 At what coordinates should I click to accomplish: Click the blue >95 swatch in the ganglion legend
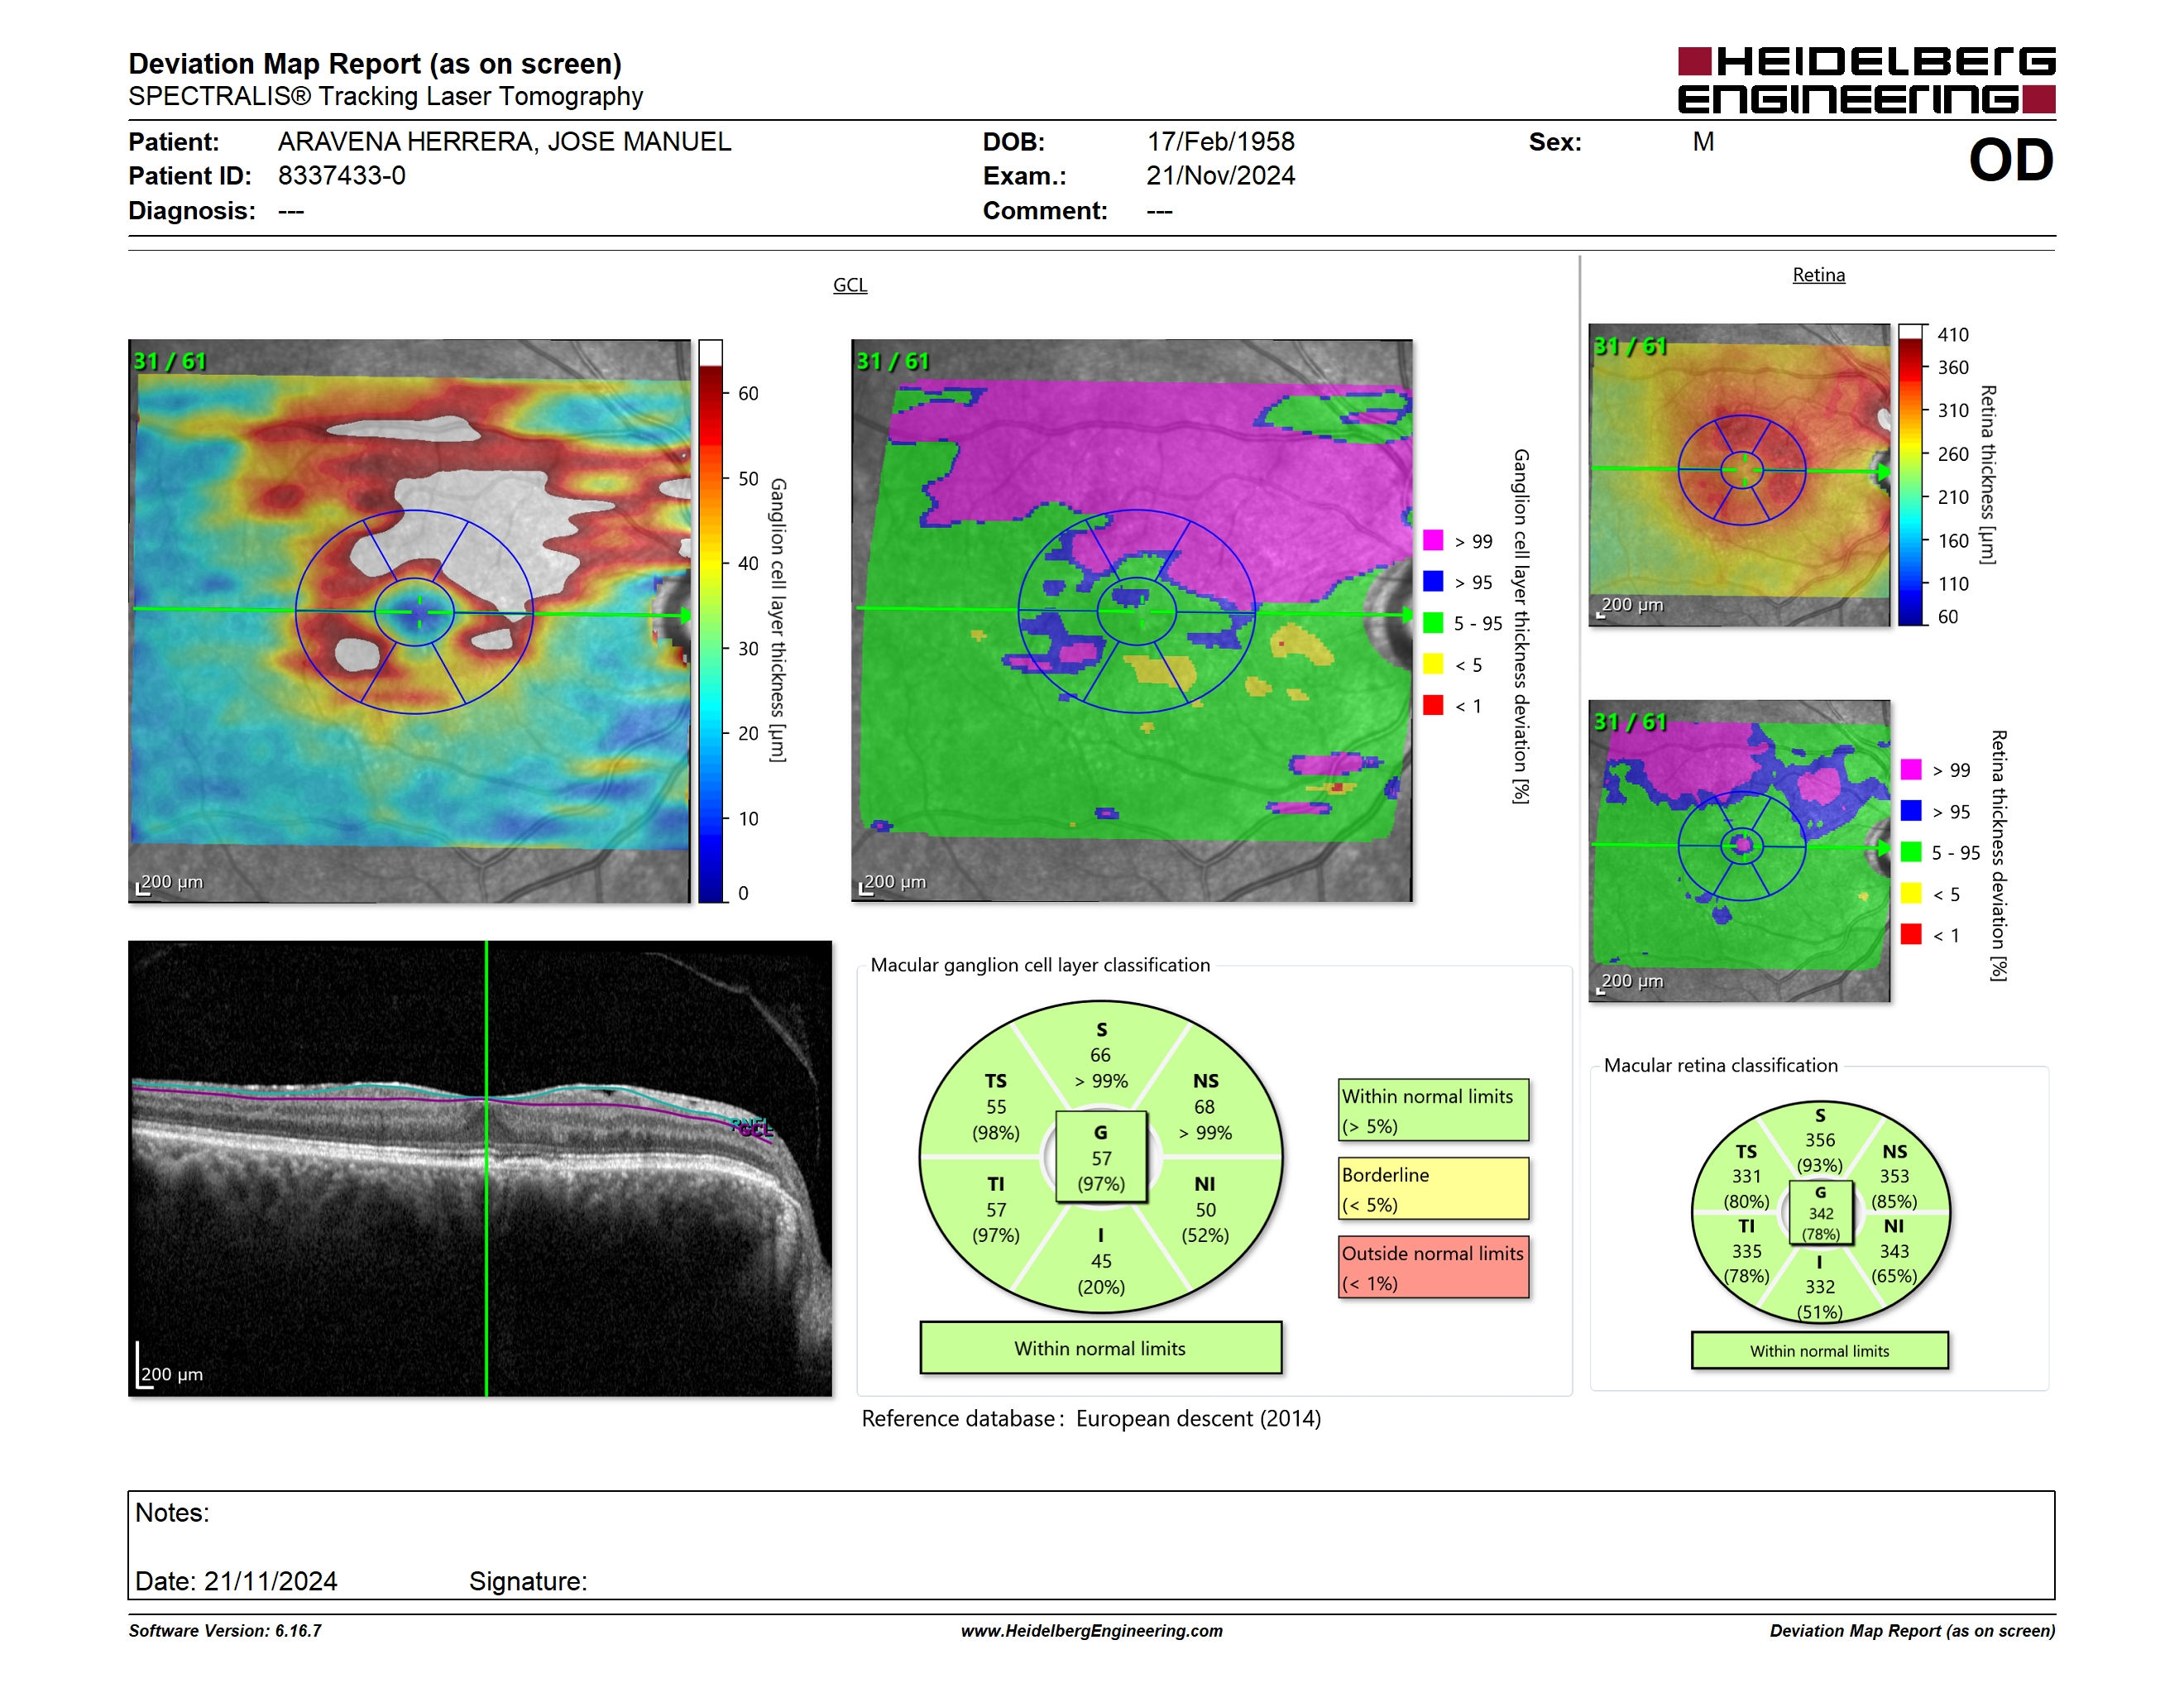pos(1433,582)
